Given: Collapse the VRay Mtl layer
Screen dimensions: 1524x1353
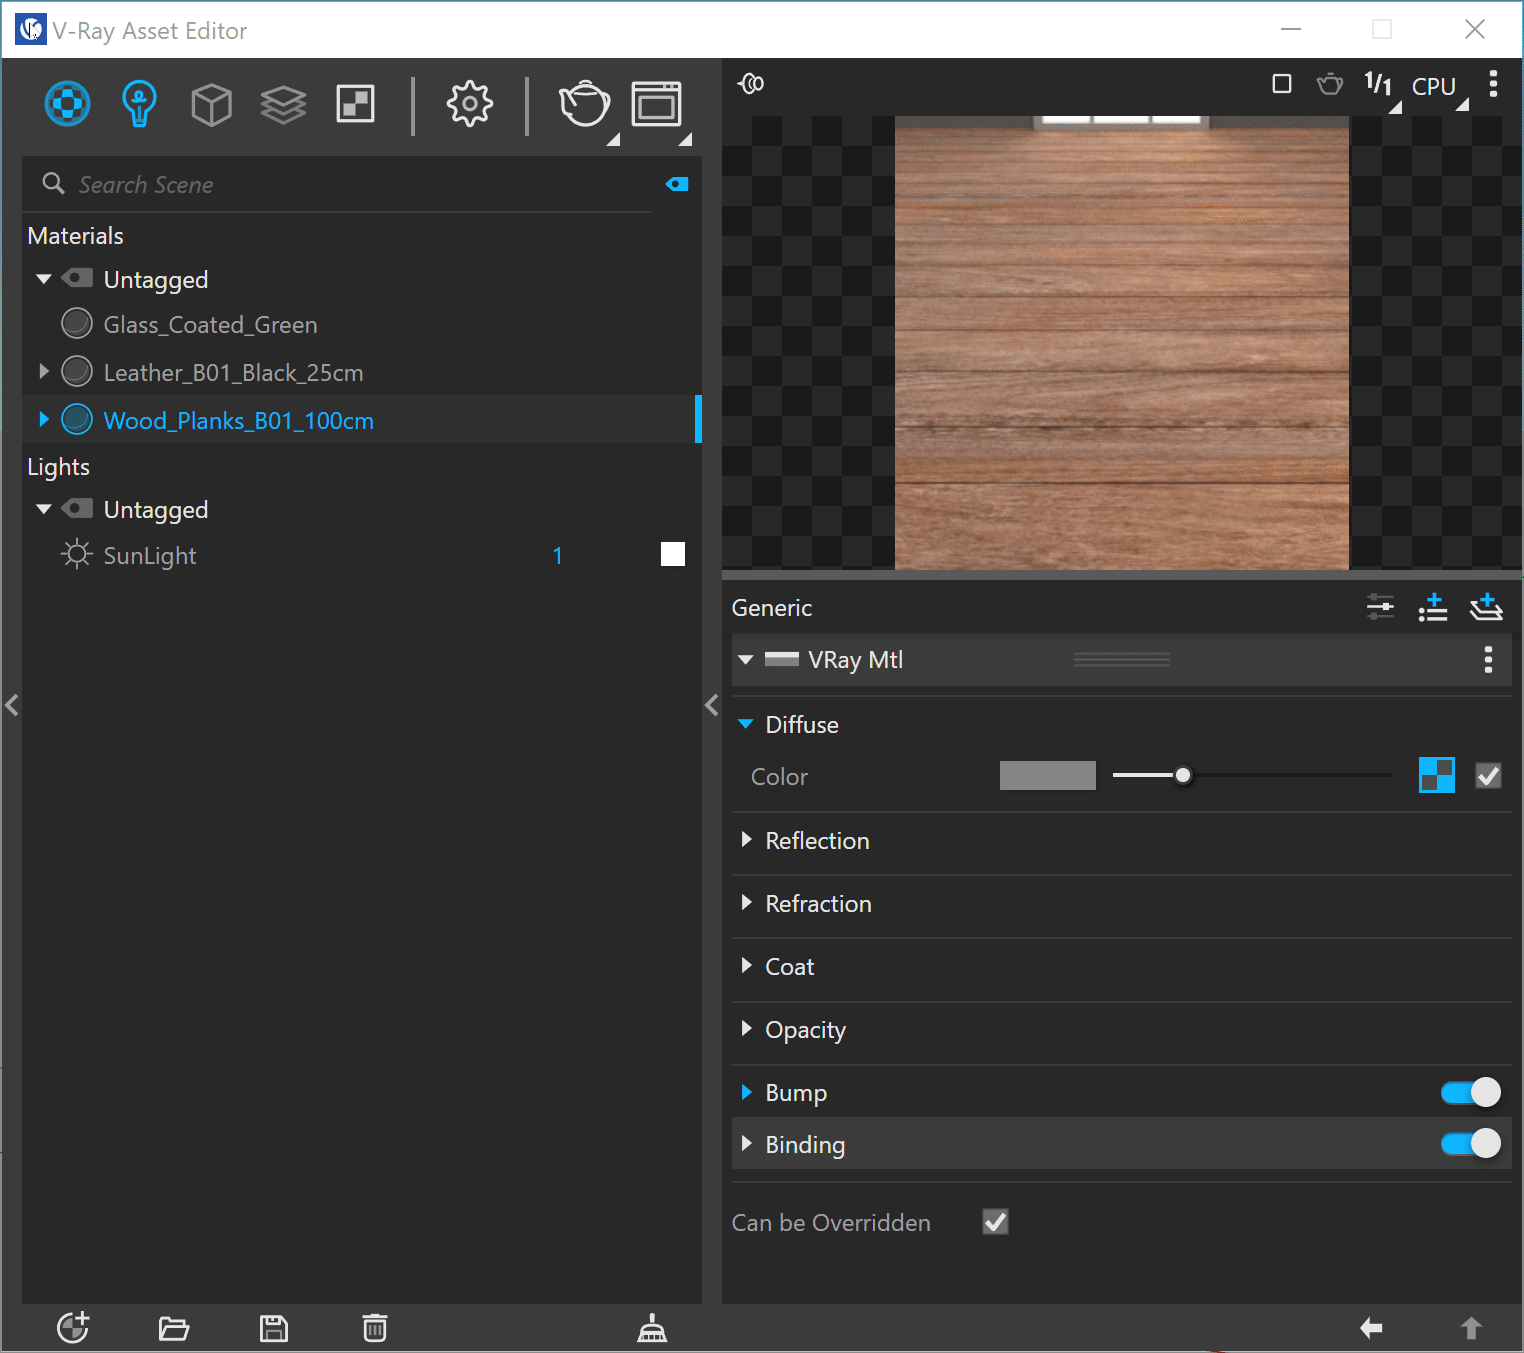Looking at the screenshot, I should [x=746, y=660].
